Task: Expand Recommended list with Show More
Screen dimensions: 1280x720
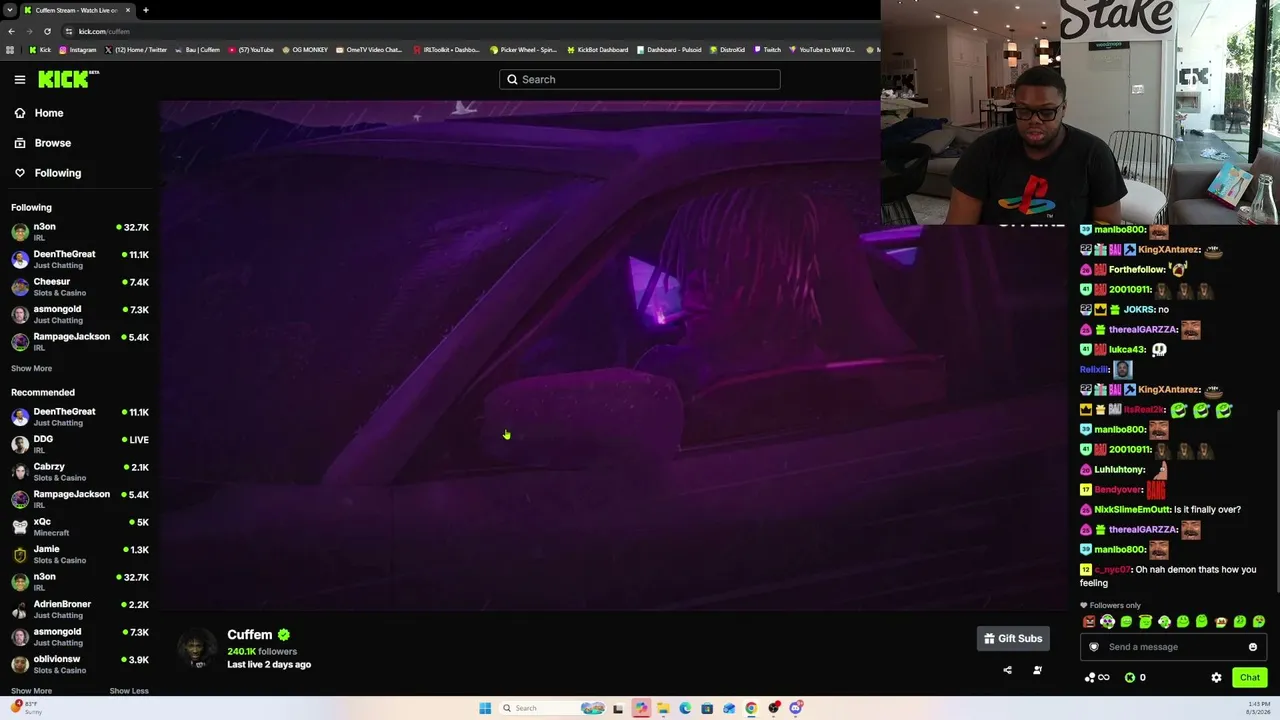Action: (31, 691)
